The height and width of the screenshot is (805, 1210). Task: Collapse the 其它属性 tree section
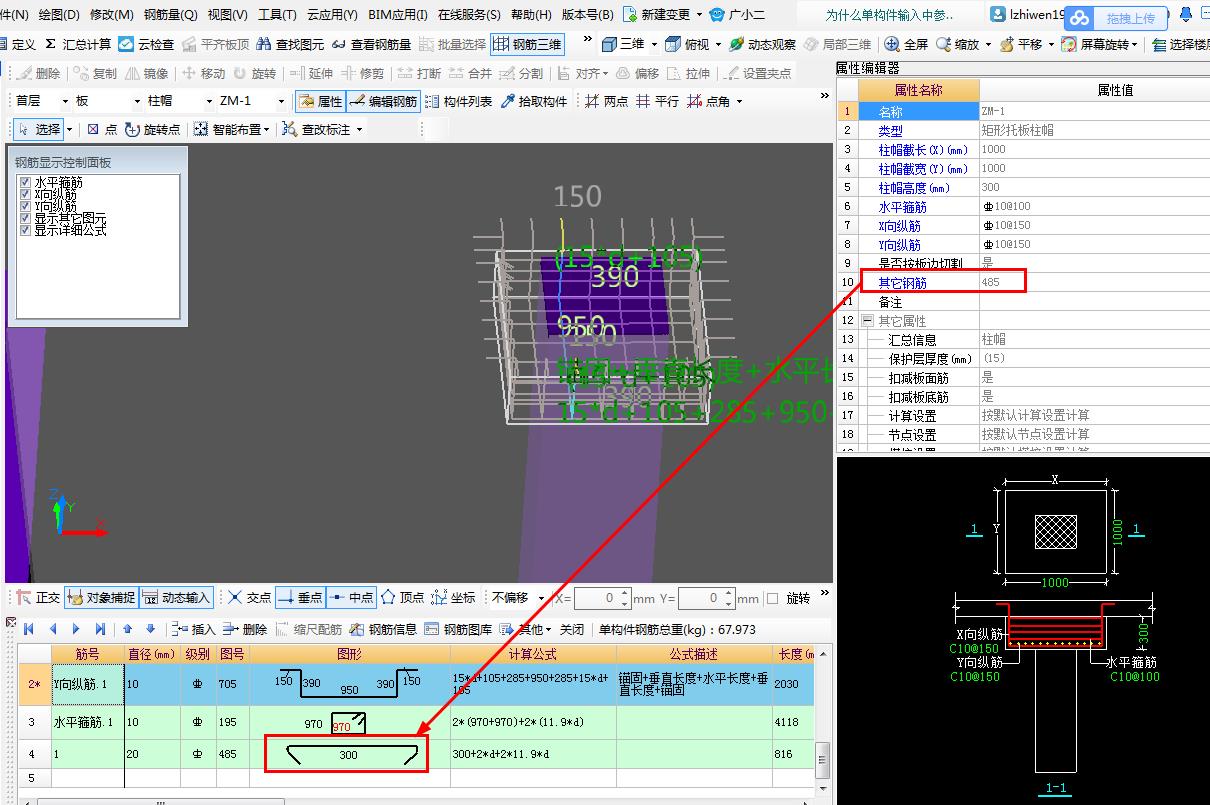866,321
